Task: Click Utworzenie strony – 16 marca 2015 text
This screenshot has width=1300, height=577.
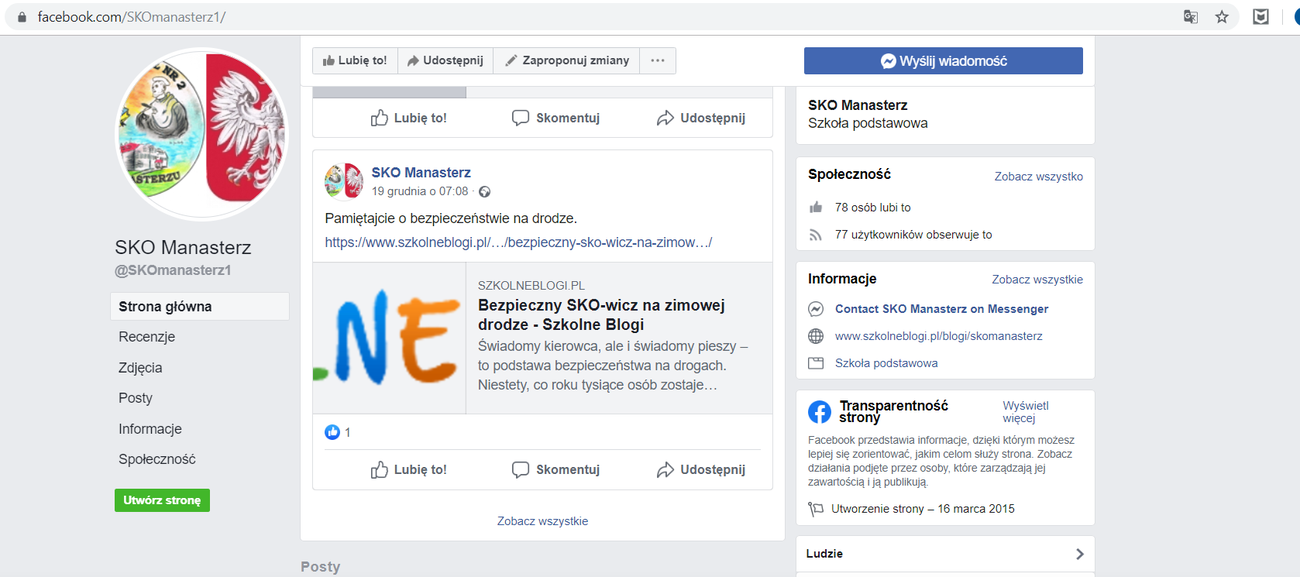Action: pyautogui.click(x=923, y=509)
